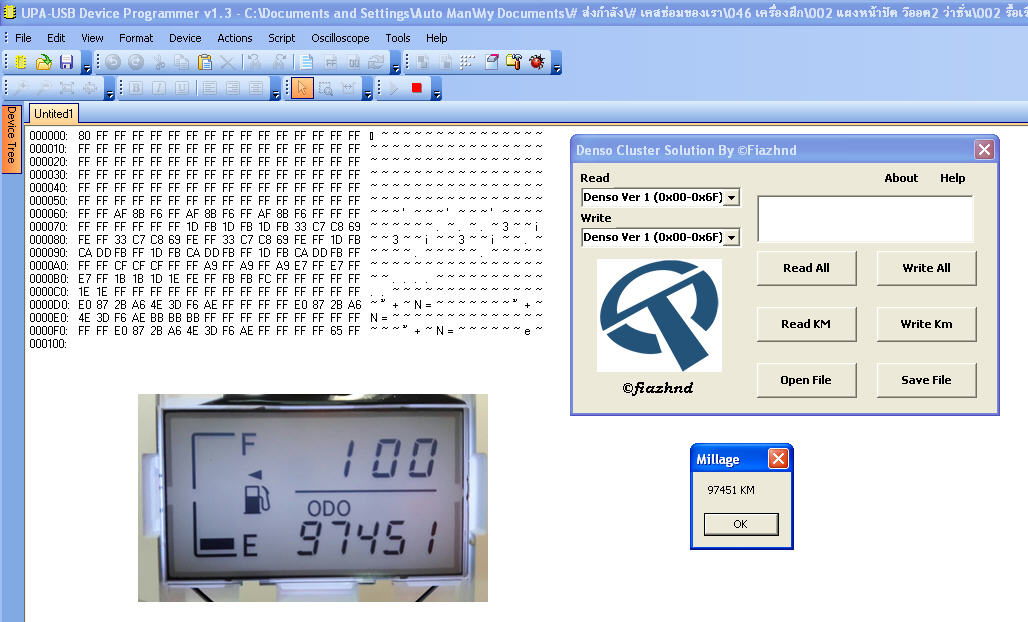Viewport: 1028px width, 622px height.
Task: Click the Read All button
Action: [x=806, y=268]
